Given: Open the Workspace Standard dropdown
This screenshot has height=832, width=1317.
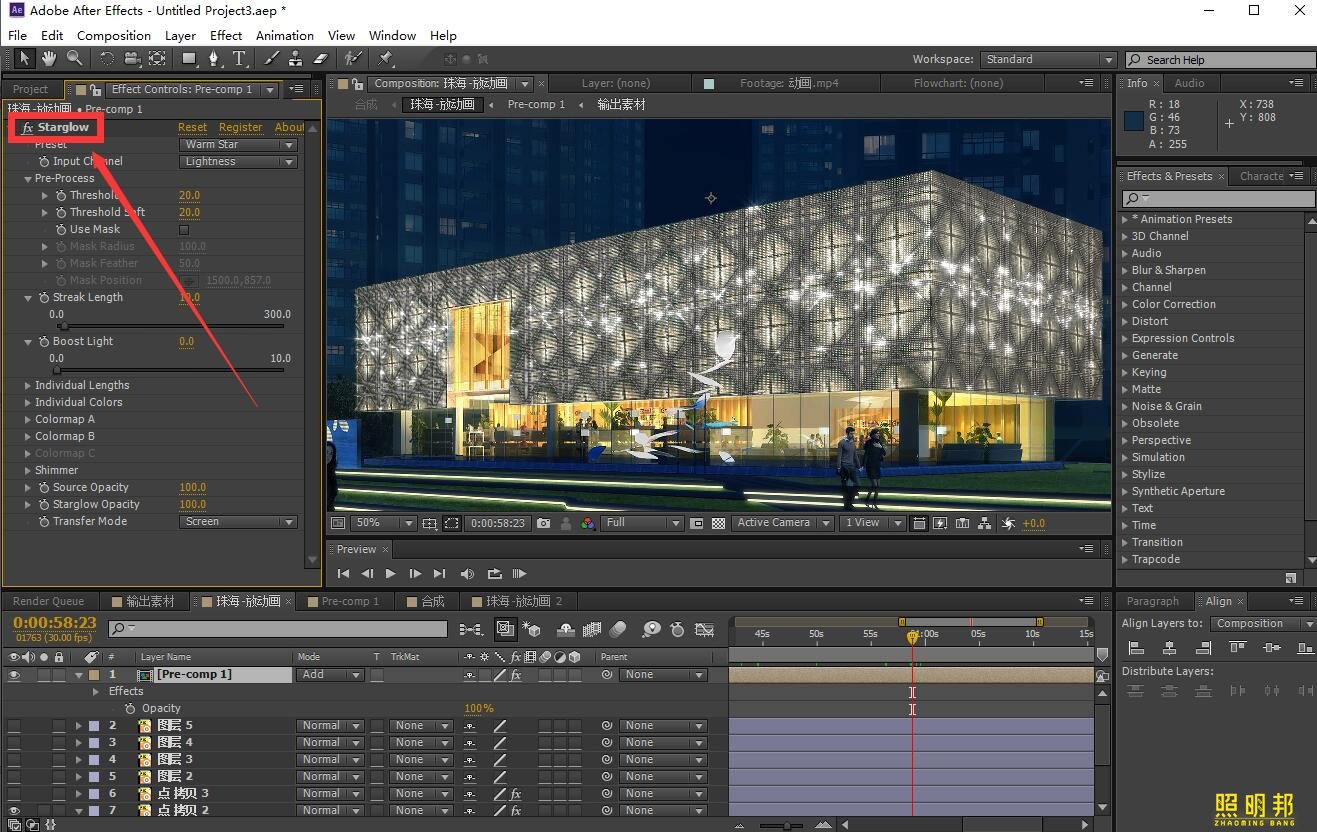Looking at the screenshot, I should click(1047, 60).
